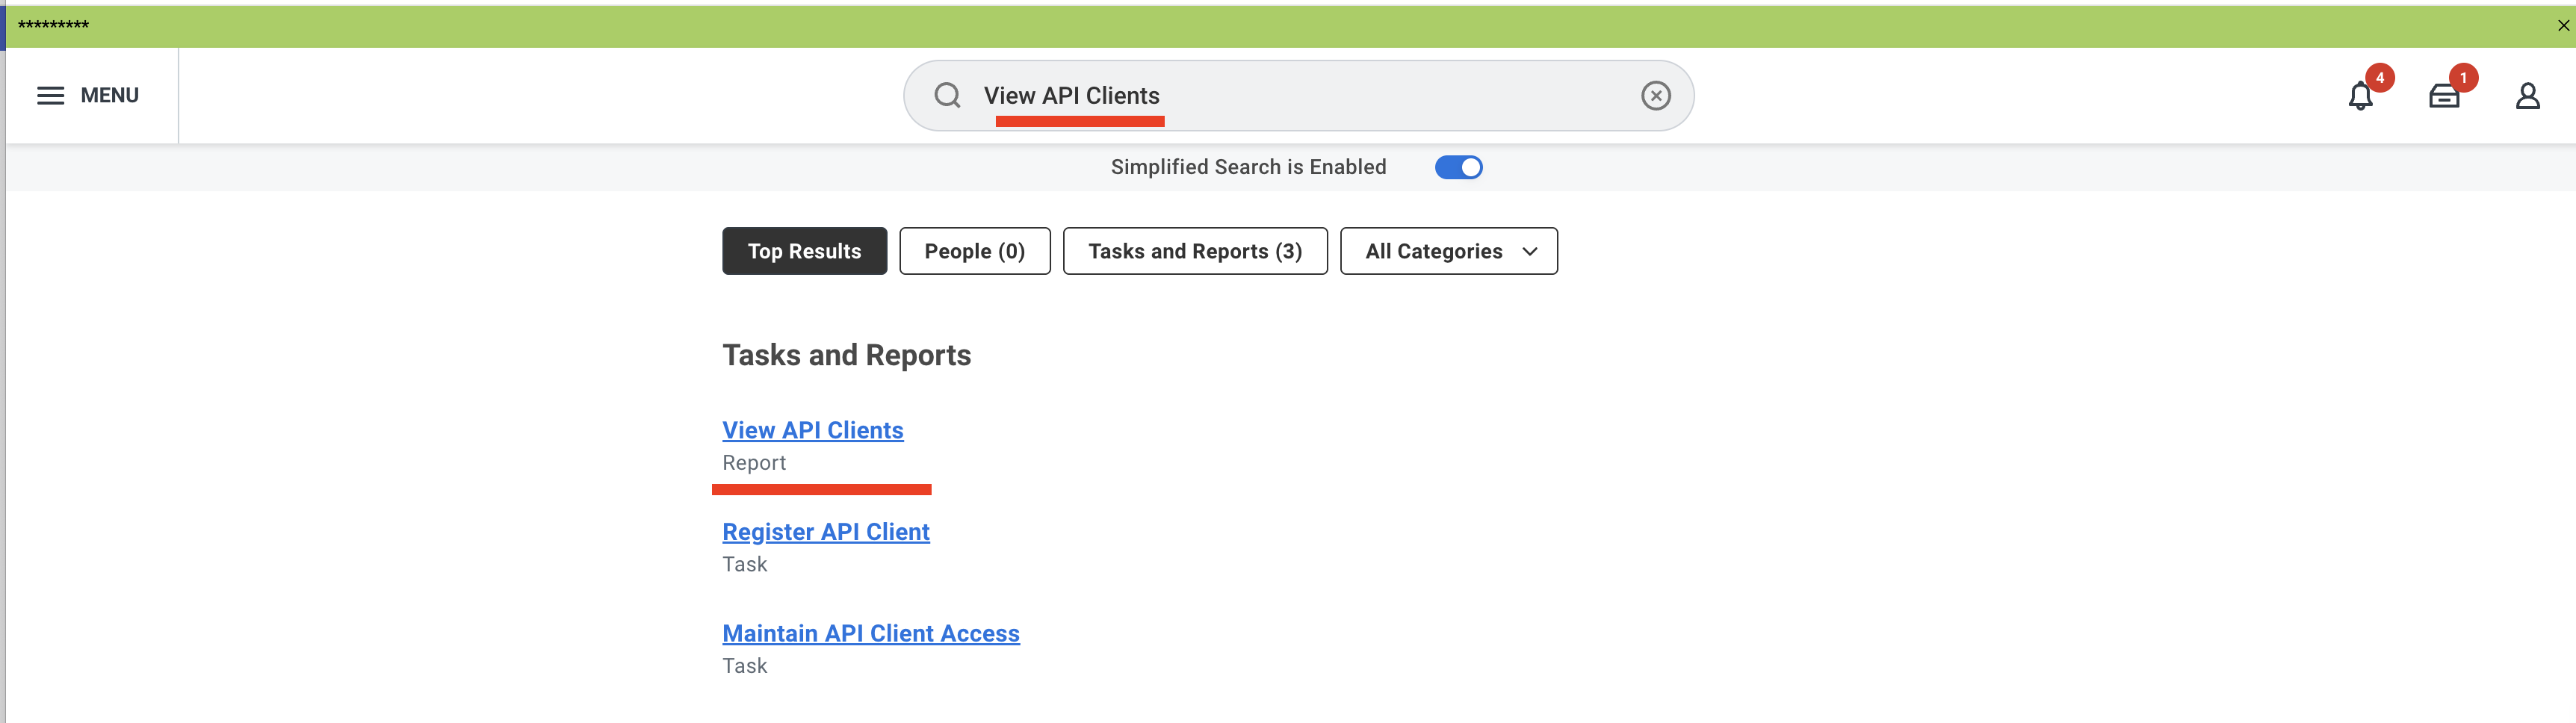This screenshot has height=723, width=2576.
Task: Switch to the Top Results tab
Action: point(804,251)
